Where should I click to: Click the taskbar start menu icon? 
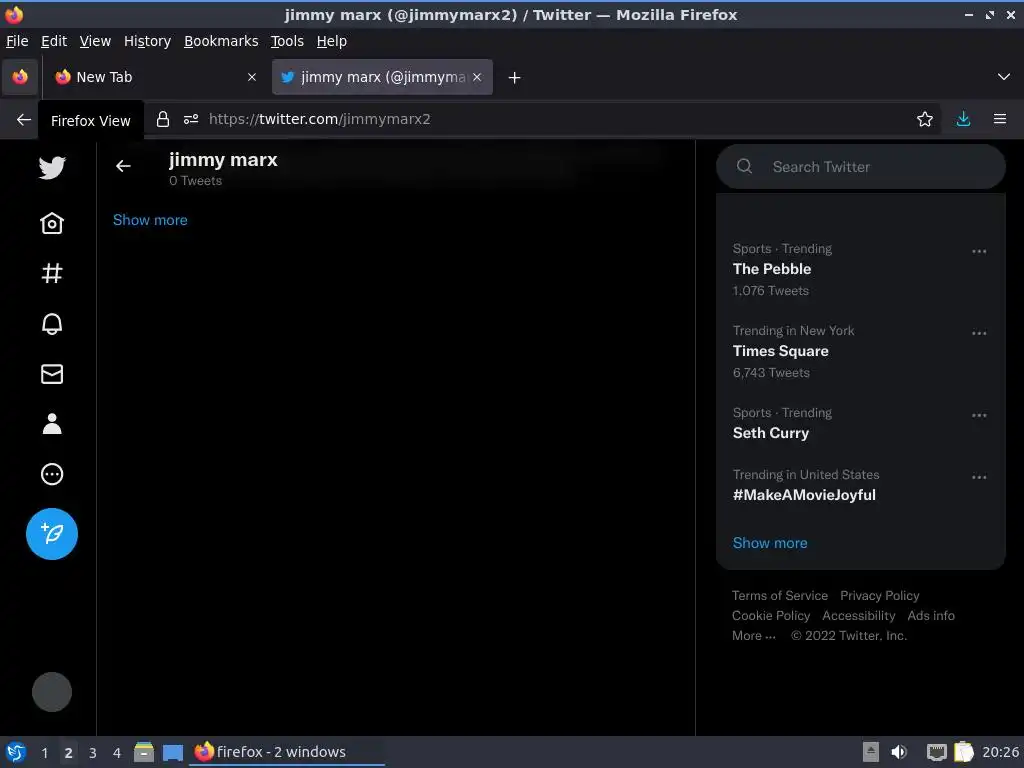(x=16, y=752)
